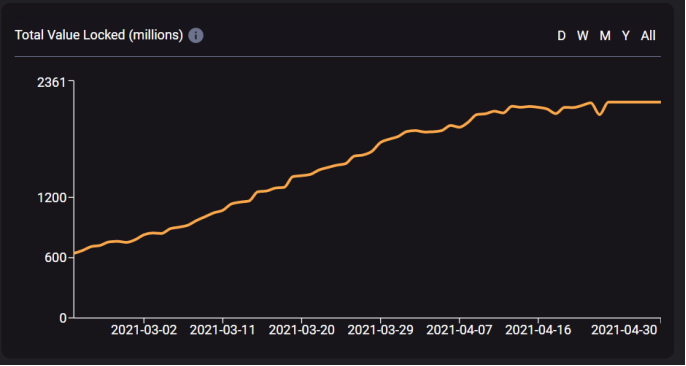
Task: Show the All time range
Action: coord(648,36)
